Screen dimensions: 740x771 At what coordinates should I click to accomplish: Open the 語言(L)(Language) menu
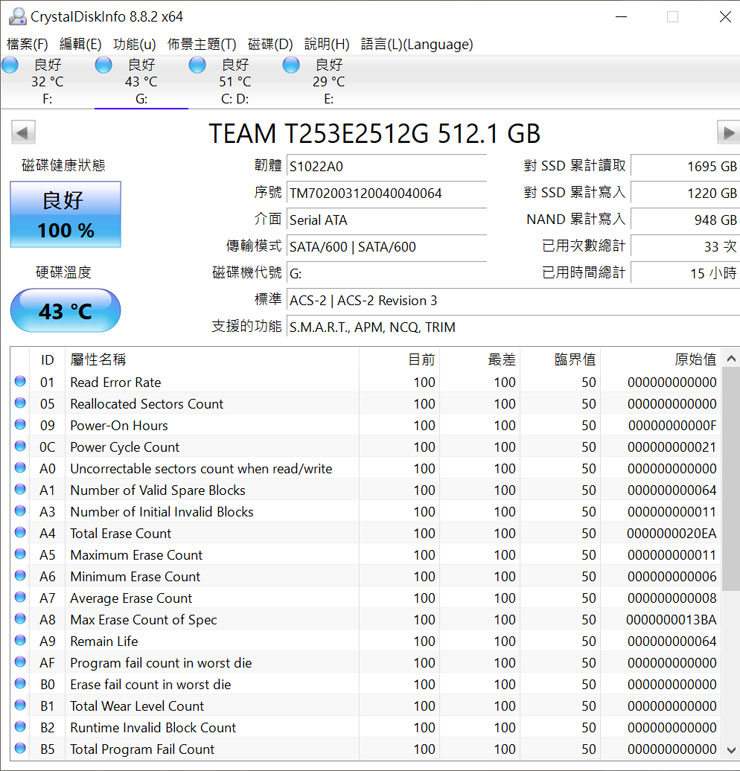pos(416,44)
